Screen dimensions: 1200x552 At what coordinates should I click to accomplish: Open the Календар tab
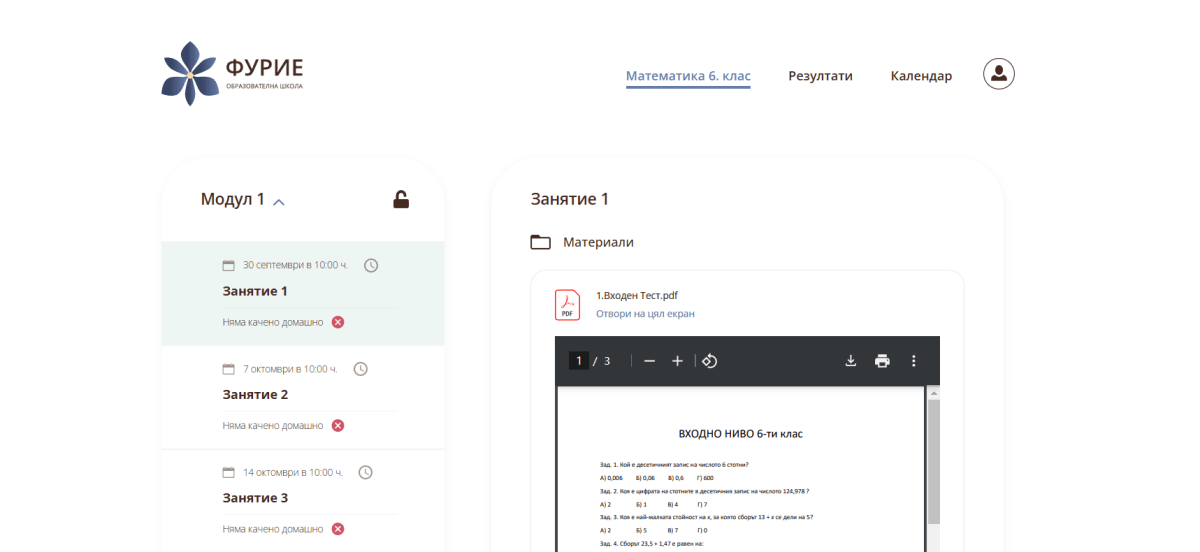point(921,76)
